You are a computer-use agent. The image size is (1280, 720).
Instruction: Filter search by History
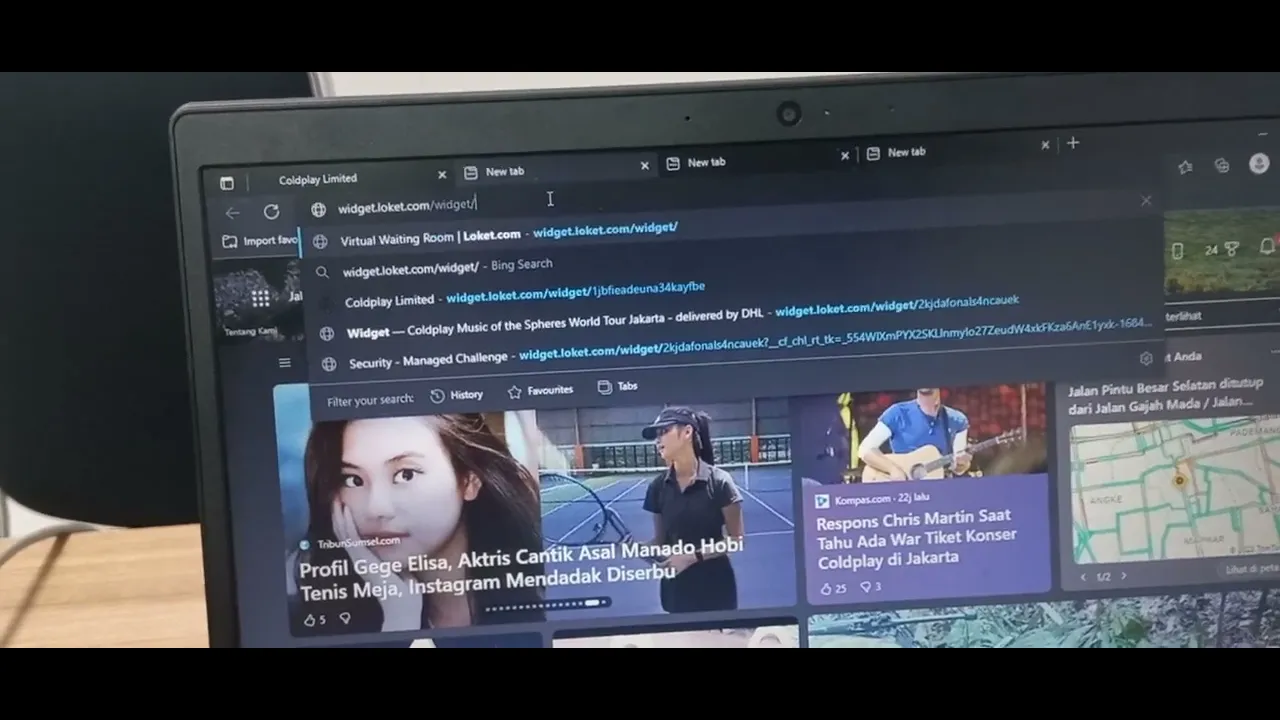click(x=457, y=395)
